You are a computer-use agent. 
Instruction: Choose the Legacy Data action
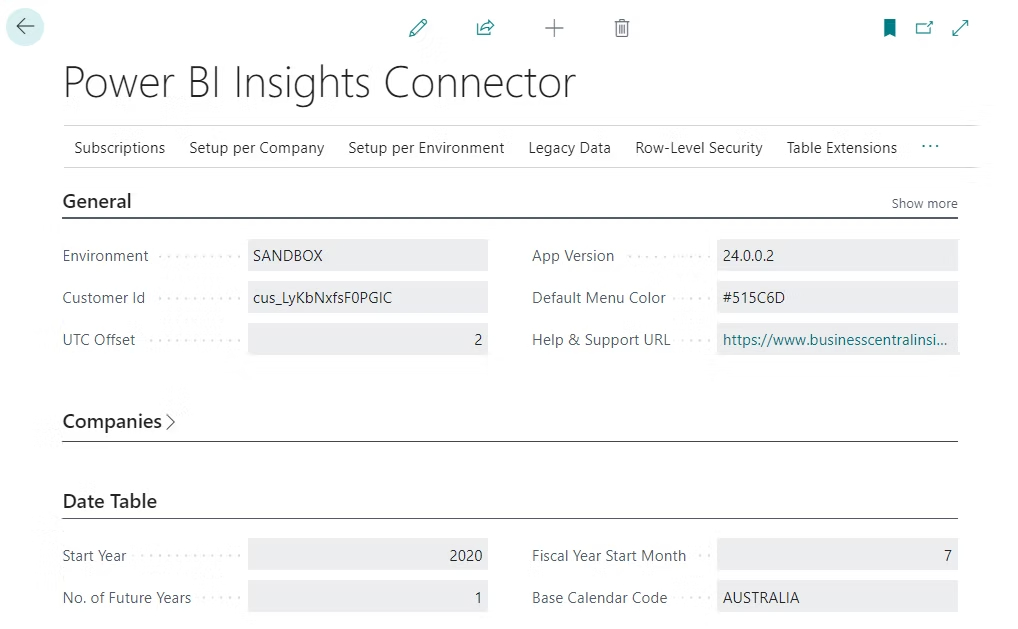click(x=569, y=148)
